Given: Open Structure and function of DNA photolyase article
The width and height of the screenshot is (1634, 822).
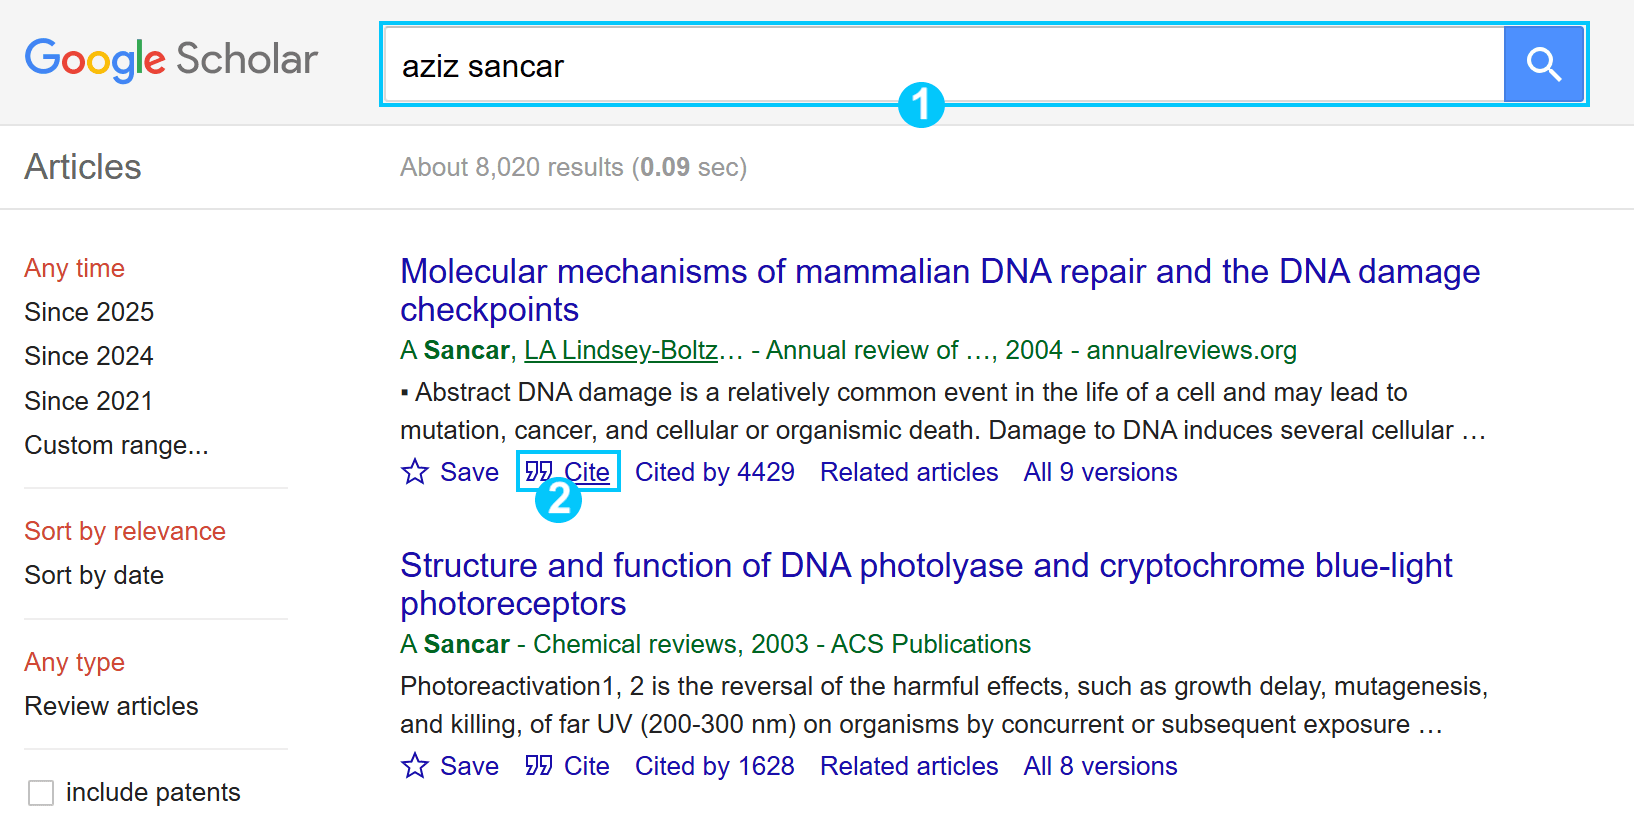Looking at the screenshot, I should pos(926,584).
